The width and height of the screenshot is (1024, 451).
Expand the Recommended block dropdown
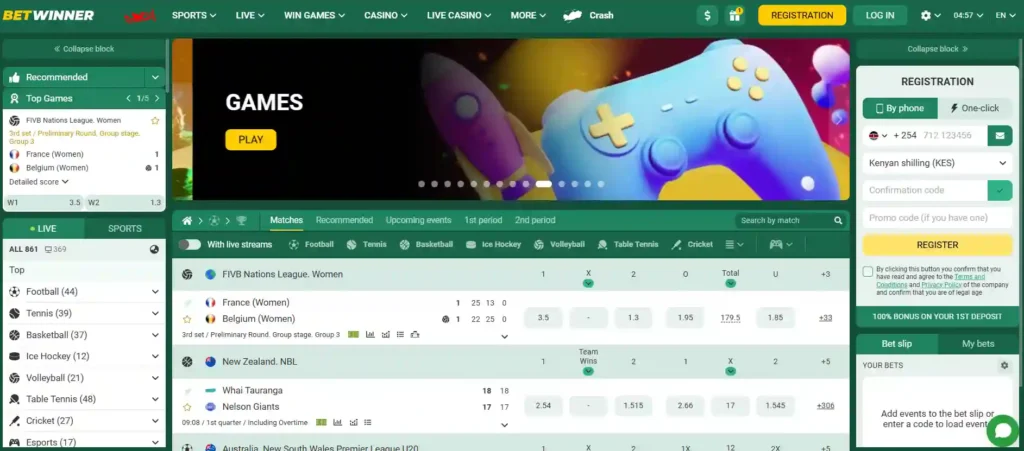155,77
